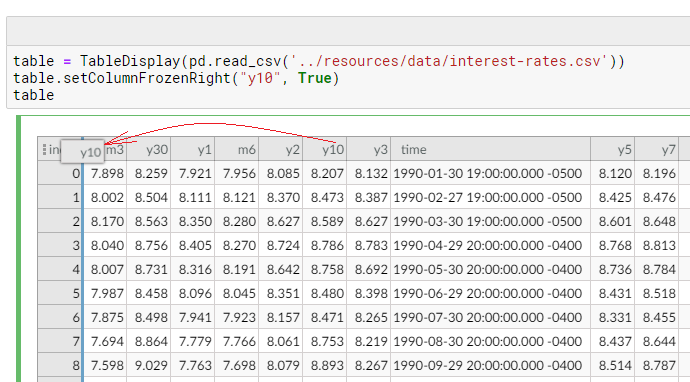Select cell 8.504 in row 1
Screen dimensions: 690x382
(x=149, y=197)
